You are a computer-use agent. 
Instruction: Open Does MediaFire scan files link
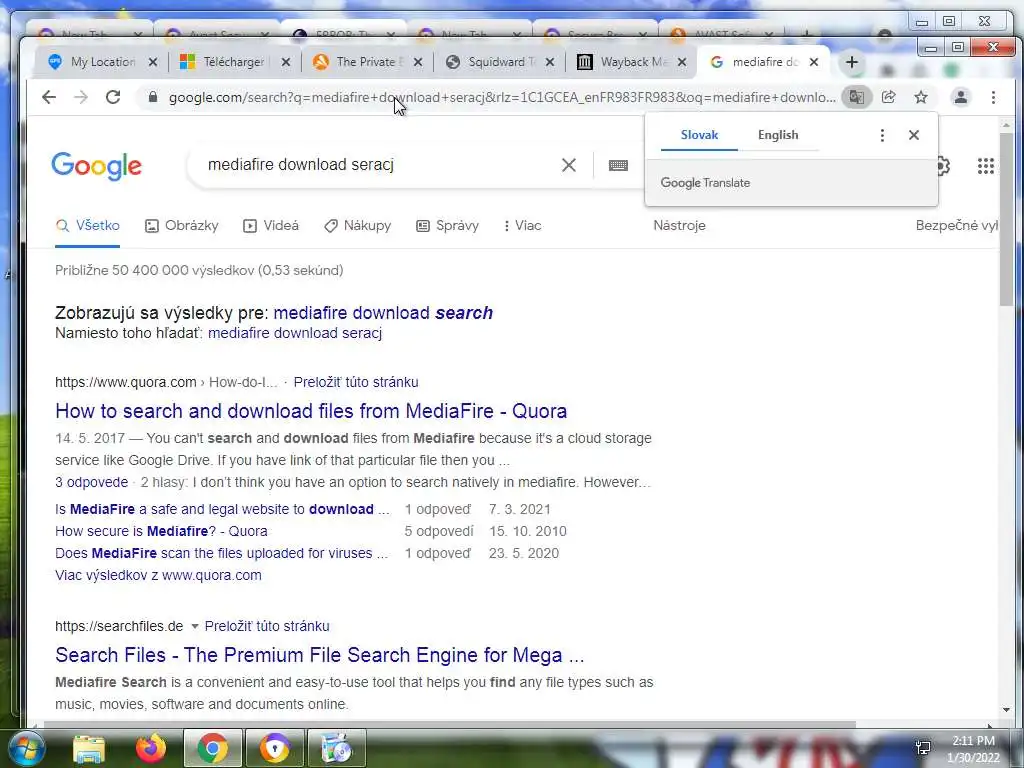point(222,554)
